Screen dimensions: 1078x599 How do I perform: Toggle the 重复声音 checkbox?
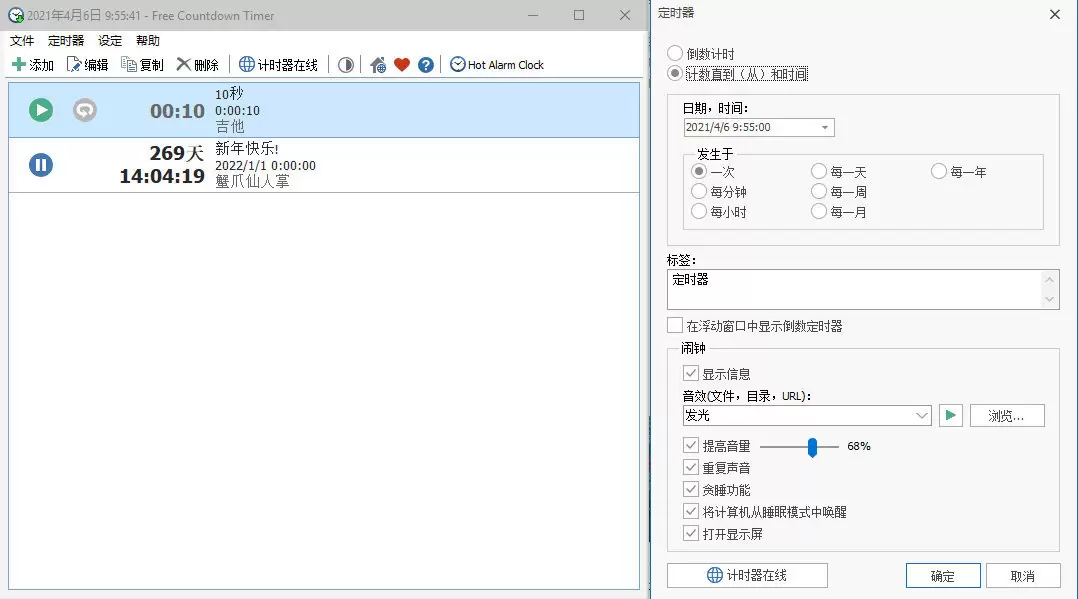[x=691, y=468]
